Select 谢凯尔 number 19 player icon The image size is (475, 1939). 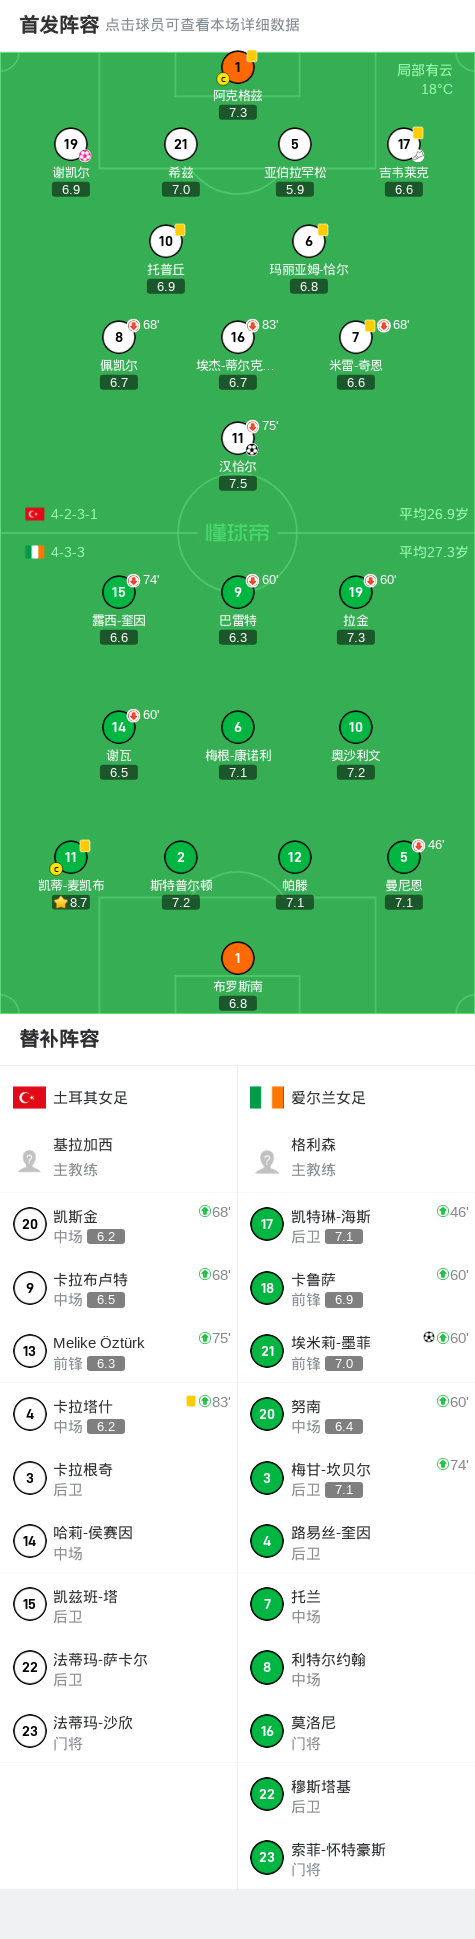coord(71,144)
